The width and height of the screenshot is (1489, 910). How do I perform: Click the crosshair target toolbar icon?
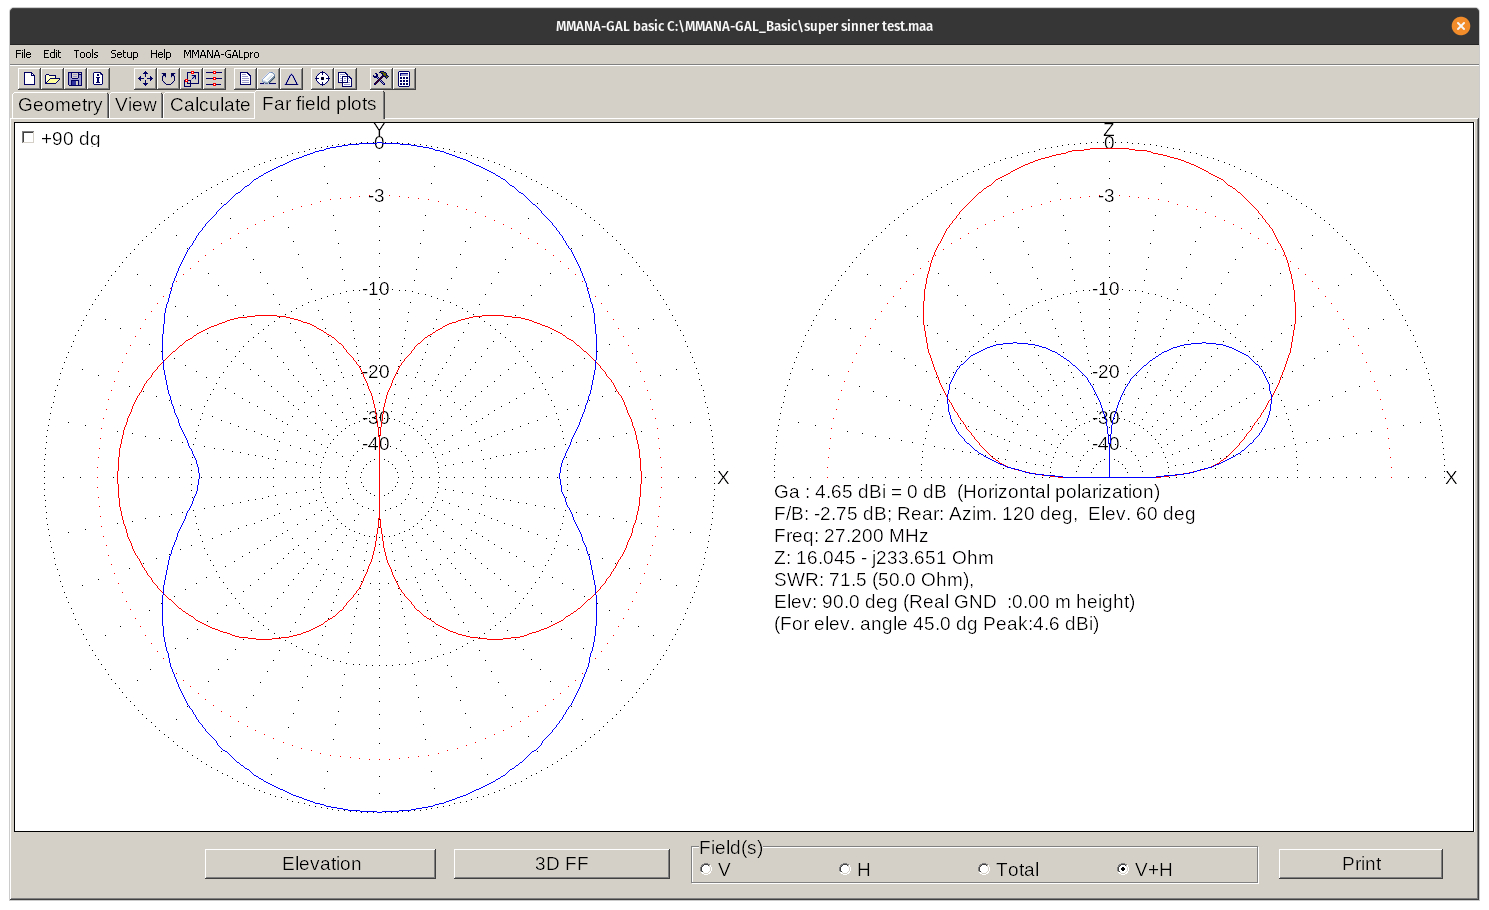(x=322, y=79)
